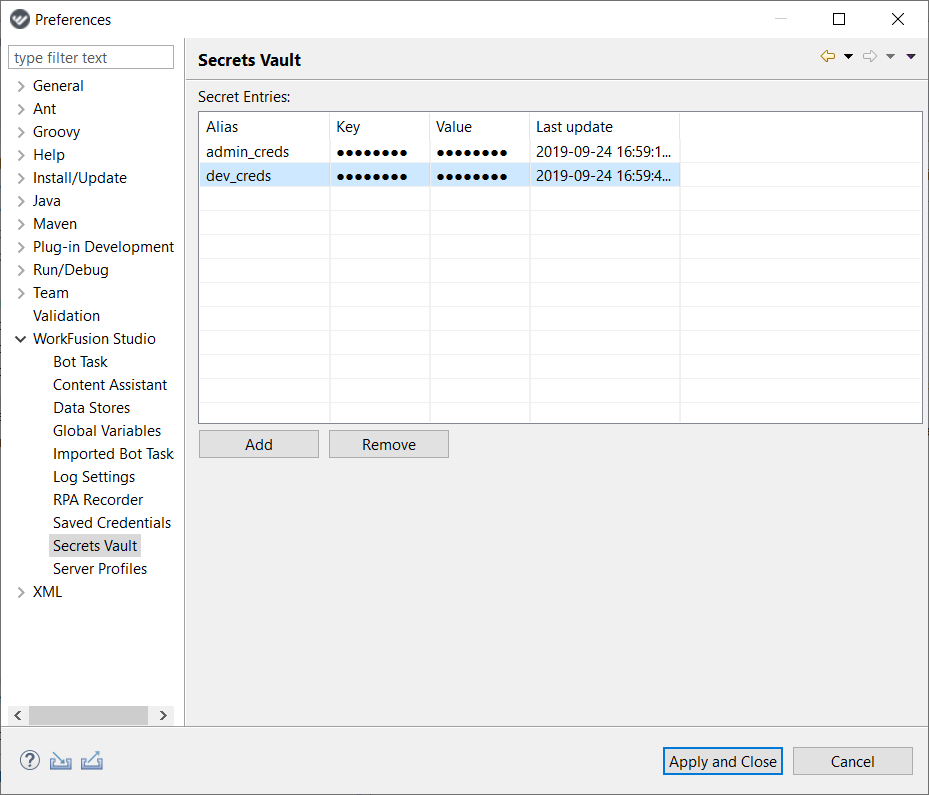Select the WorkFusion Studio label

pyautogui.click(x=94, y=339)
